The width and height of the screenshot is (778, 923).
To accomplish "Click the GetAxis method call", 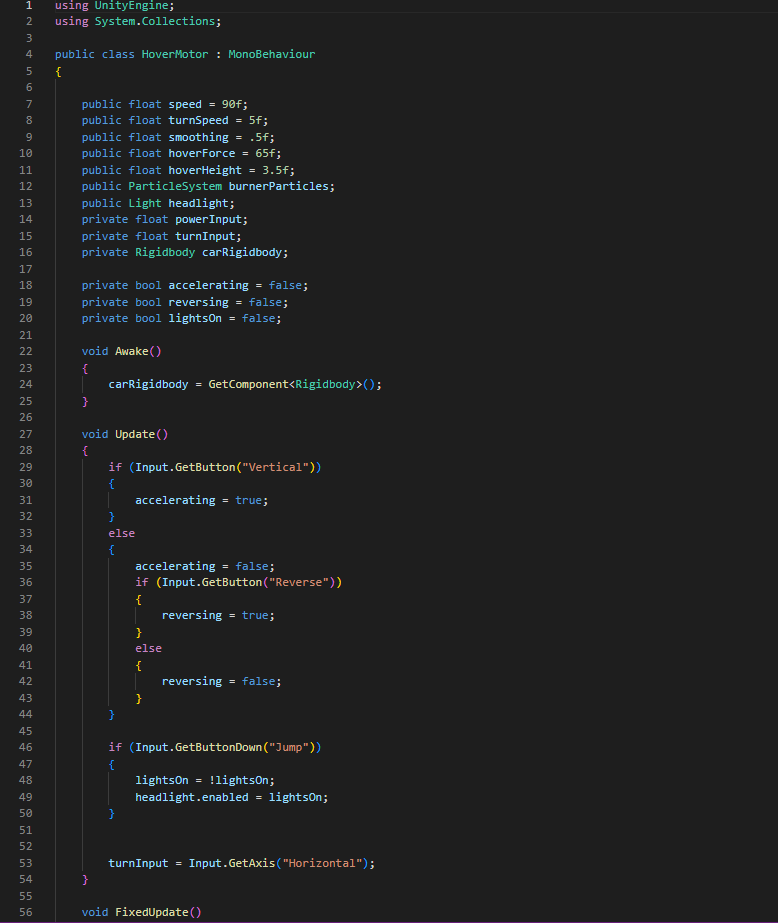I will click(x=255, y=863).
